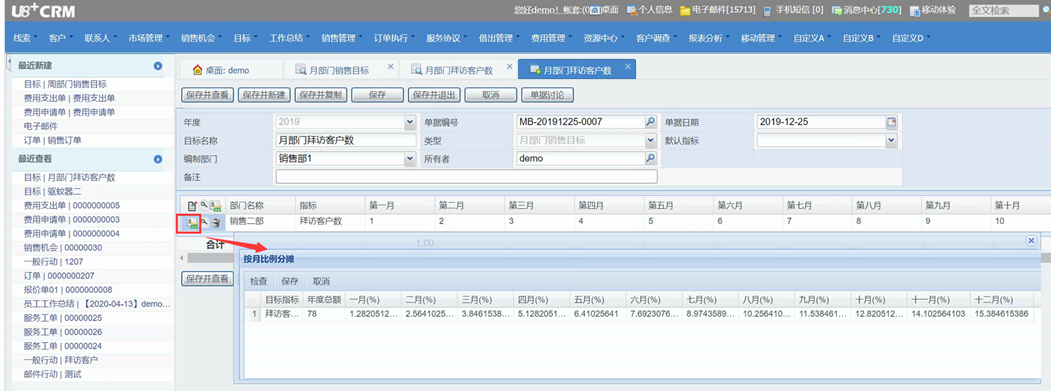1051x391 pixels.
Task: Open the 默认指标 dropdown
Action: pos(891,140)
